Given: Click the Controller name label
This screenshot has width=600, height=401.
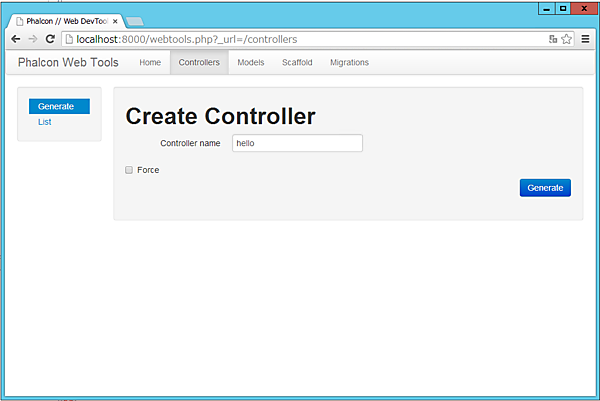Looking at the screenshot, I should [190, 143].
